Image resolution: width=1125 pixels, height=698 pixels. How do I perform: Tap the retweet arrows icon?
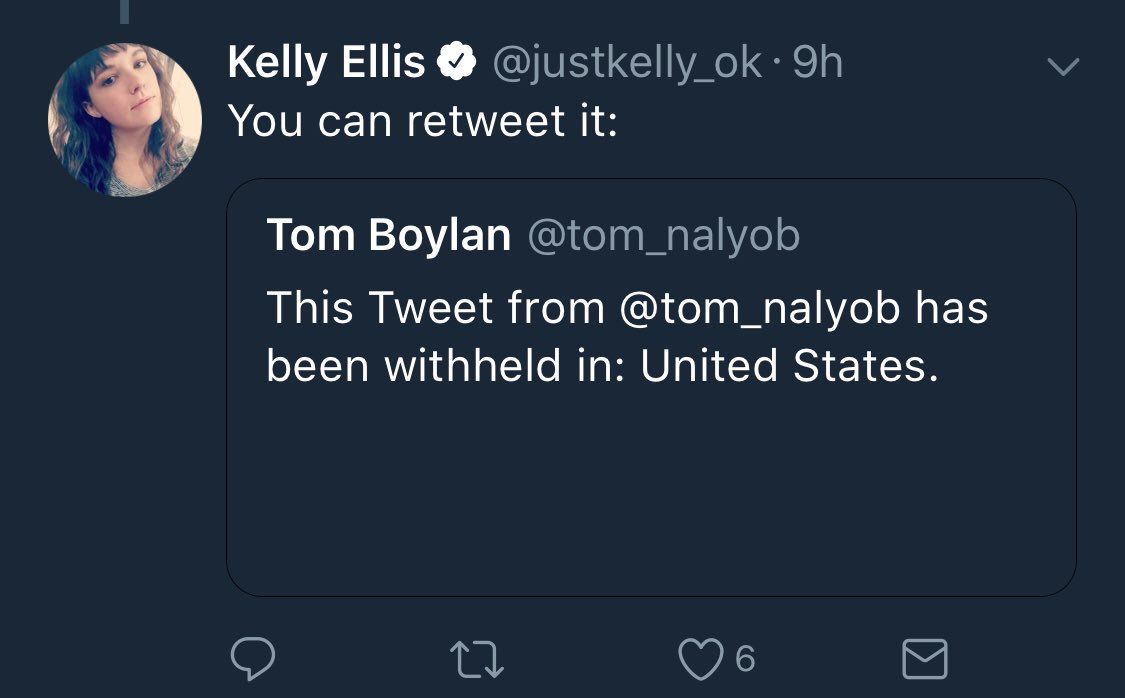tap(477, 659)
